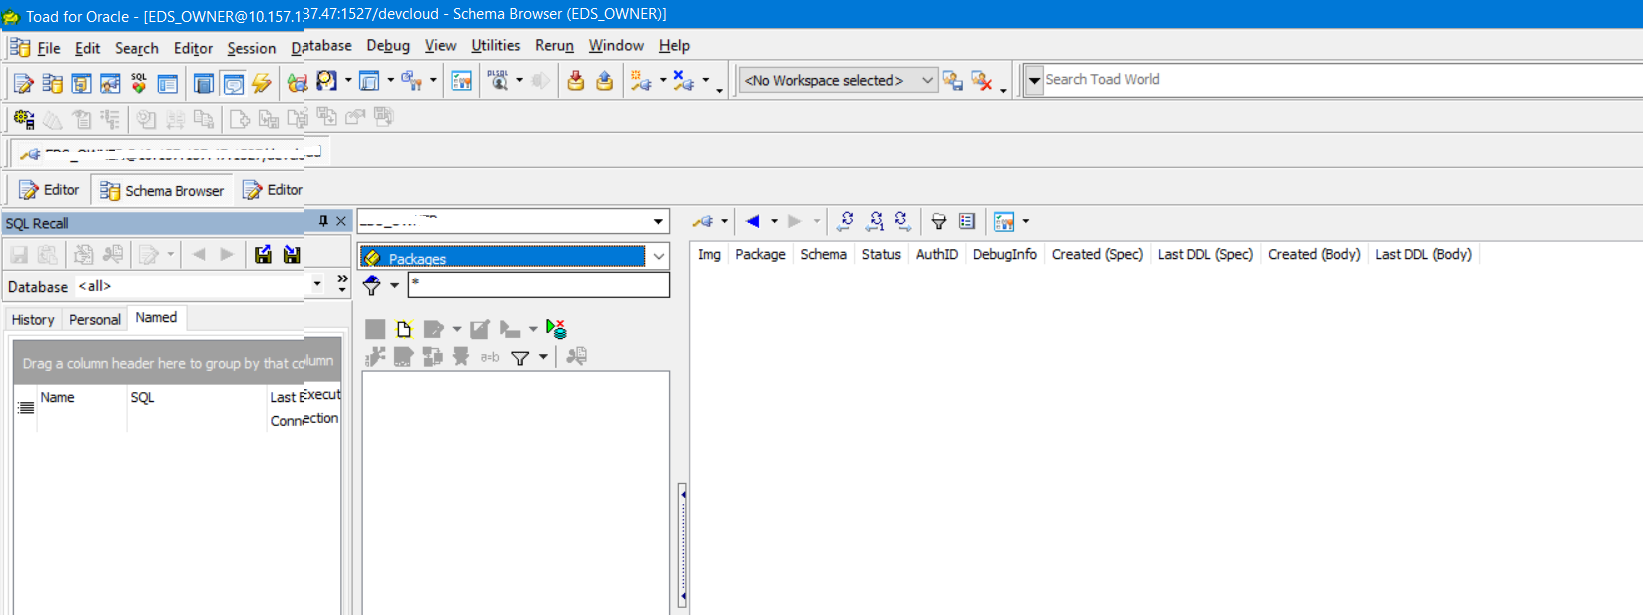
Task: Open the Utilities menu
Action: coord(495,46)
